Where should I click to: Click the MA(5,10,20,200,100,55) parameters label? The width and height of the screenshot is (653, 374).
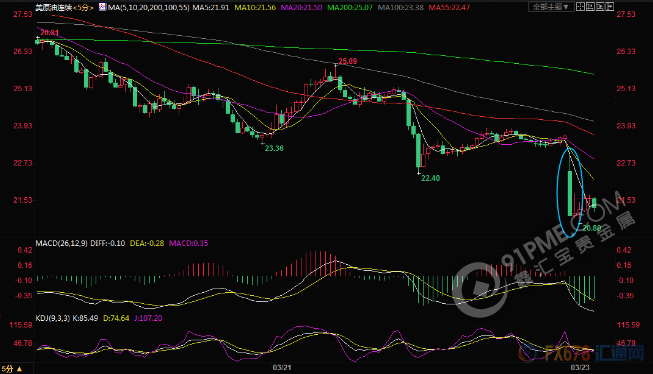point(149,7)
